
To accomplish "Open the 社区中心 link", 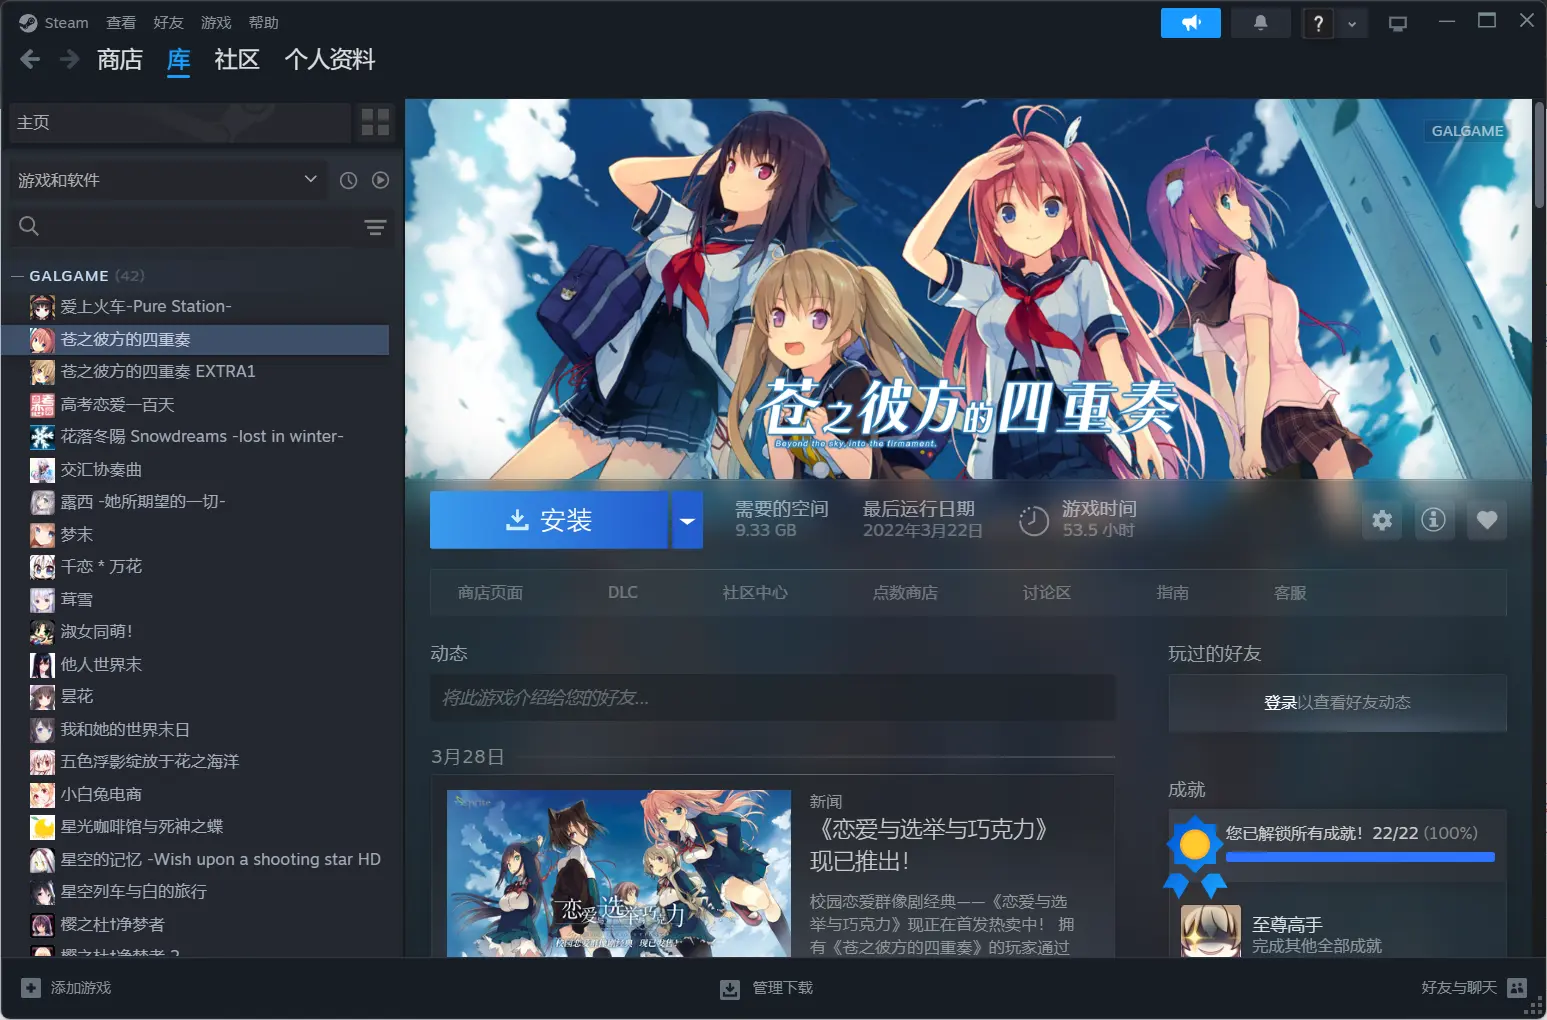I will tap(755, 593).
